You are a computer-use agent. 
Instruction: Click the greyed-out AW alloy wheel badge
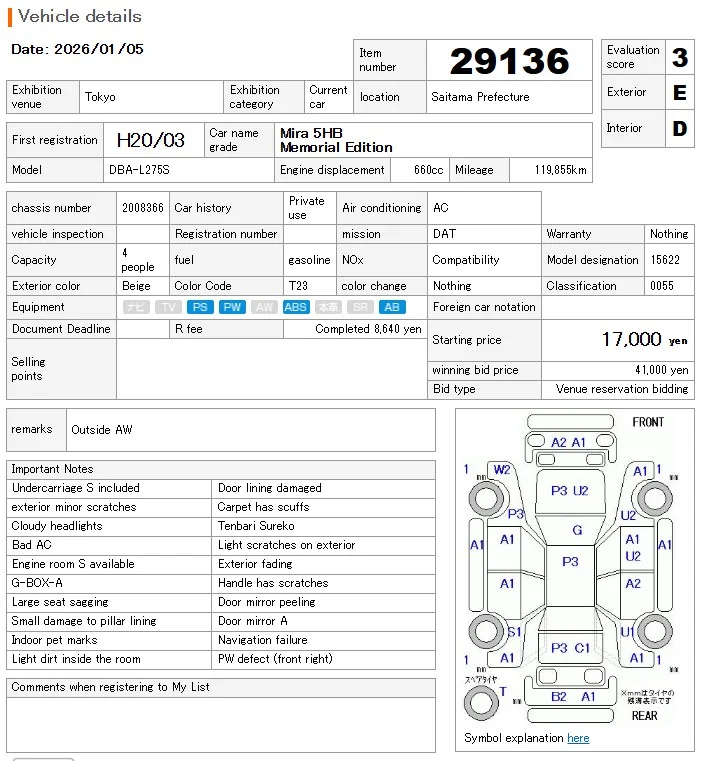click(264, 307)
